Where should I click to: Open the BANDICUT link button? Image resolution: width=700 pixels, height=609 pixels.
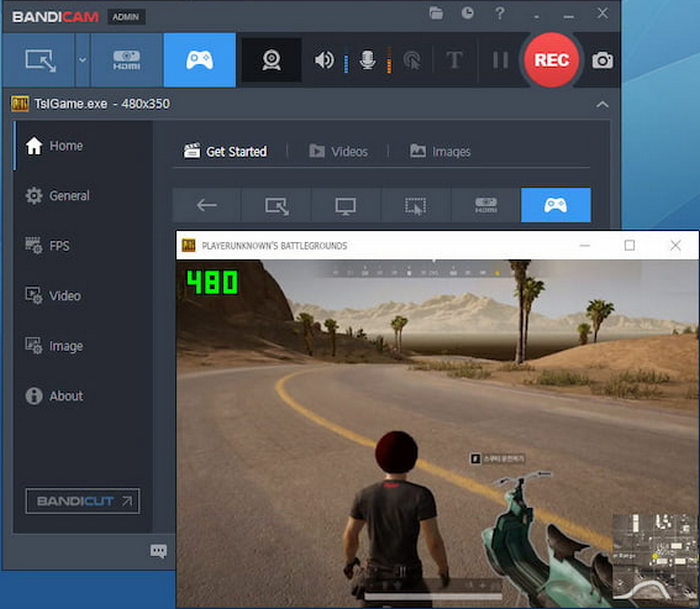pos(83,501)
